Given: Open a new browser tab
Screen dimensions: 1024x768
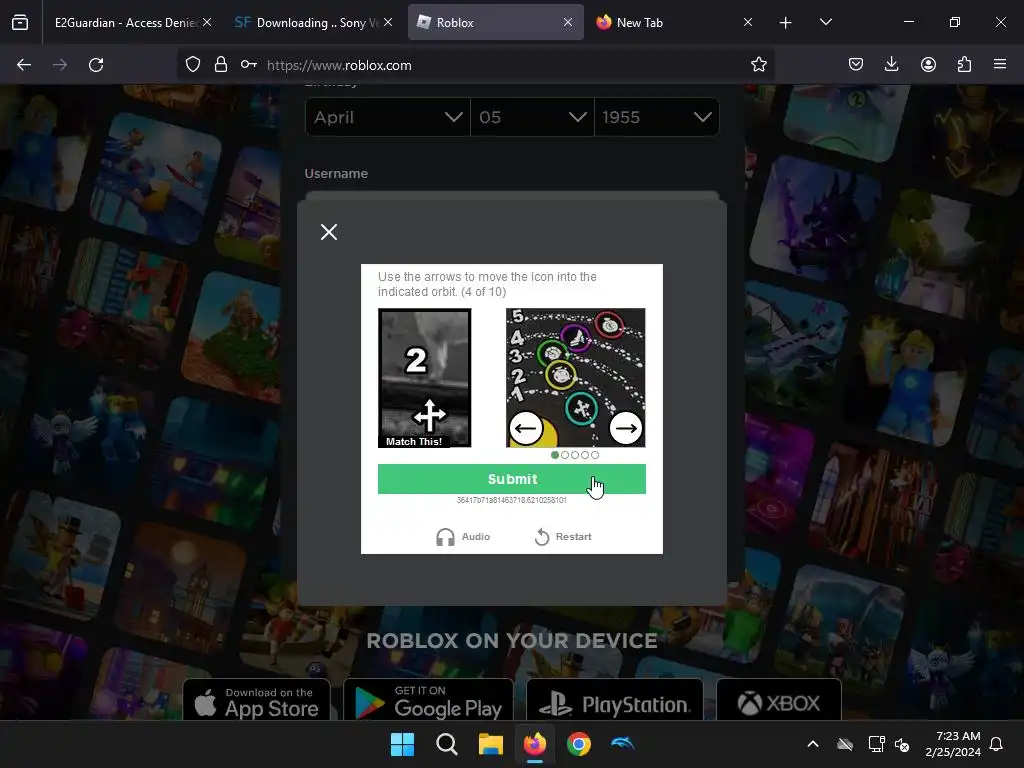Looking at the screenshot, I should [x=786, y=23].
